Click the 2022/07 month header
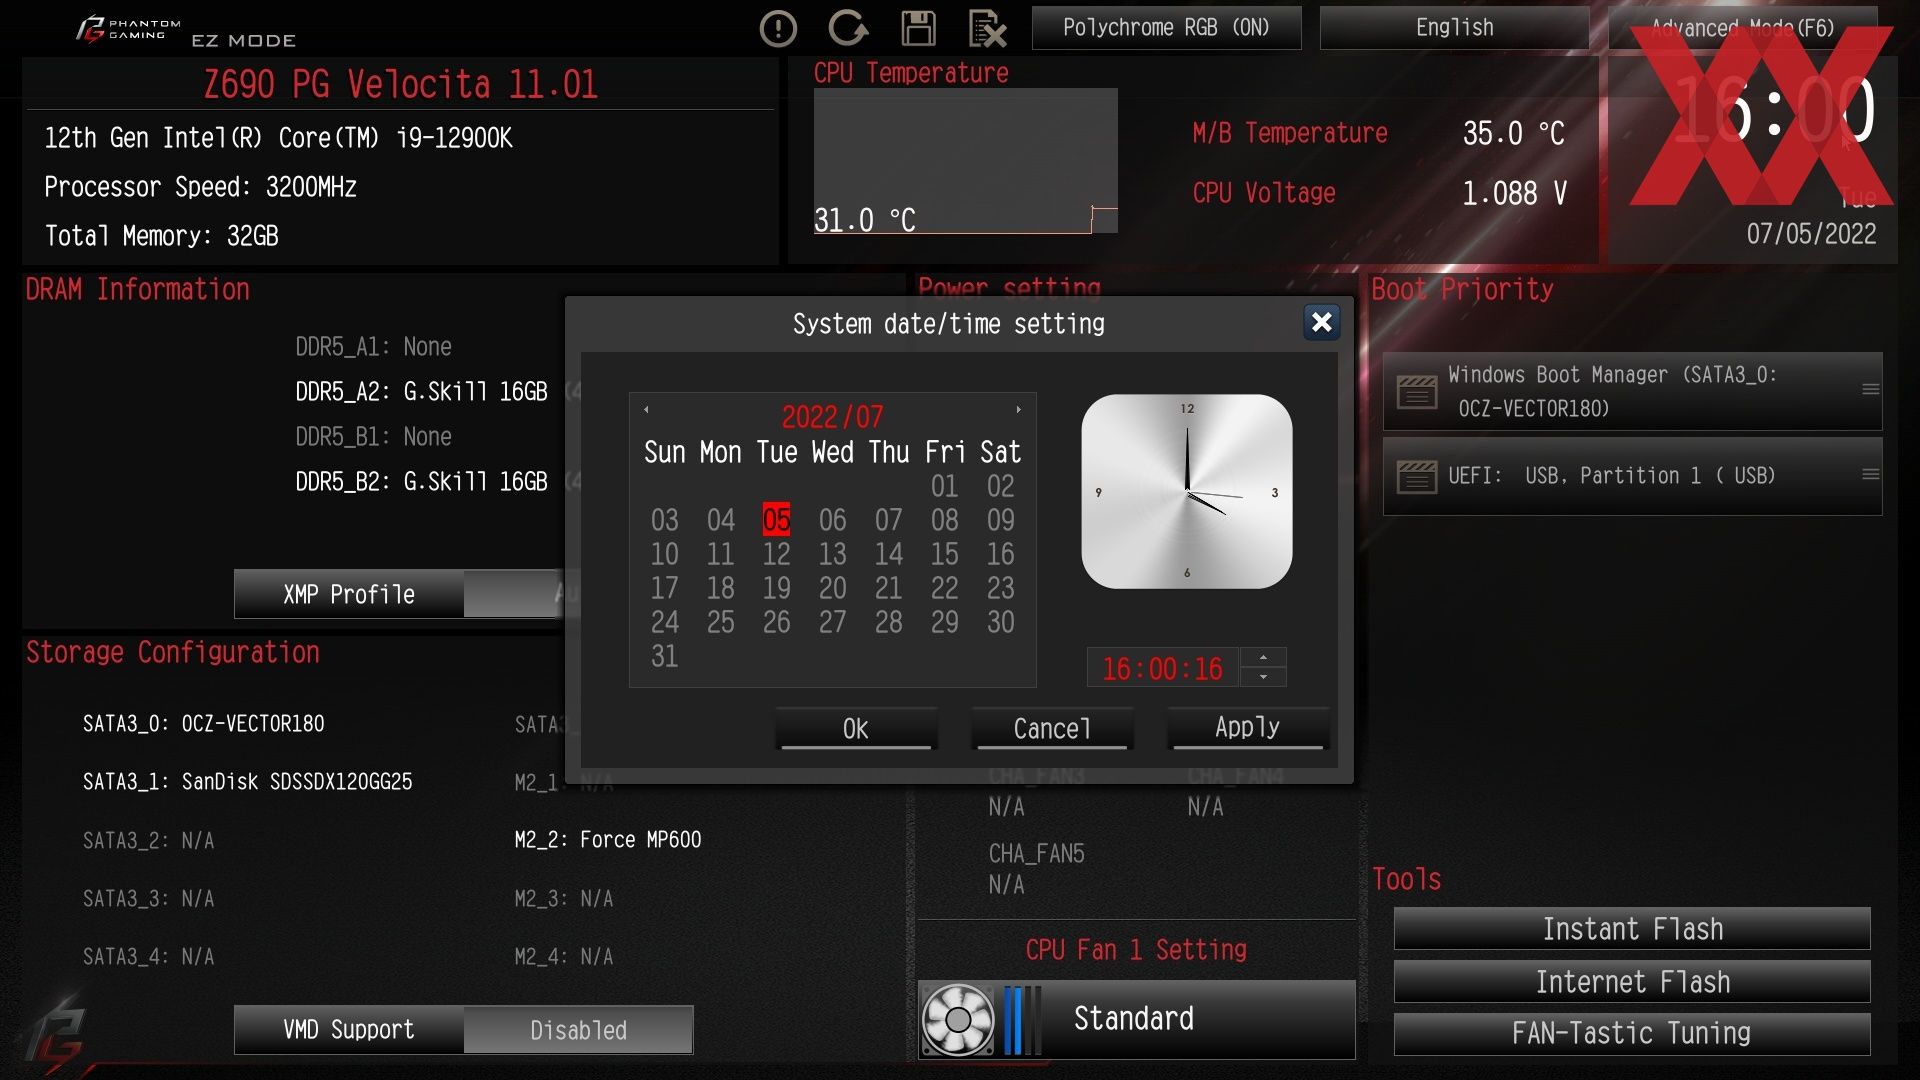 (832, 416)
